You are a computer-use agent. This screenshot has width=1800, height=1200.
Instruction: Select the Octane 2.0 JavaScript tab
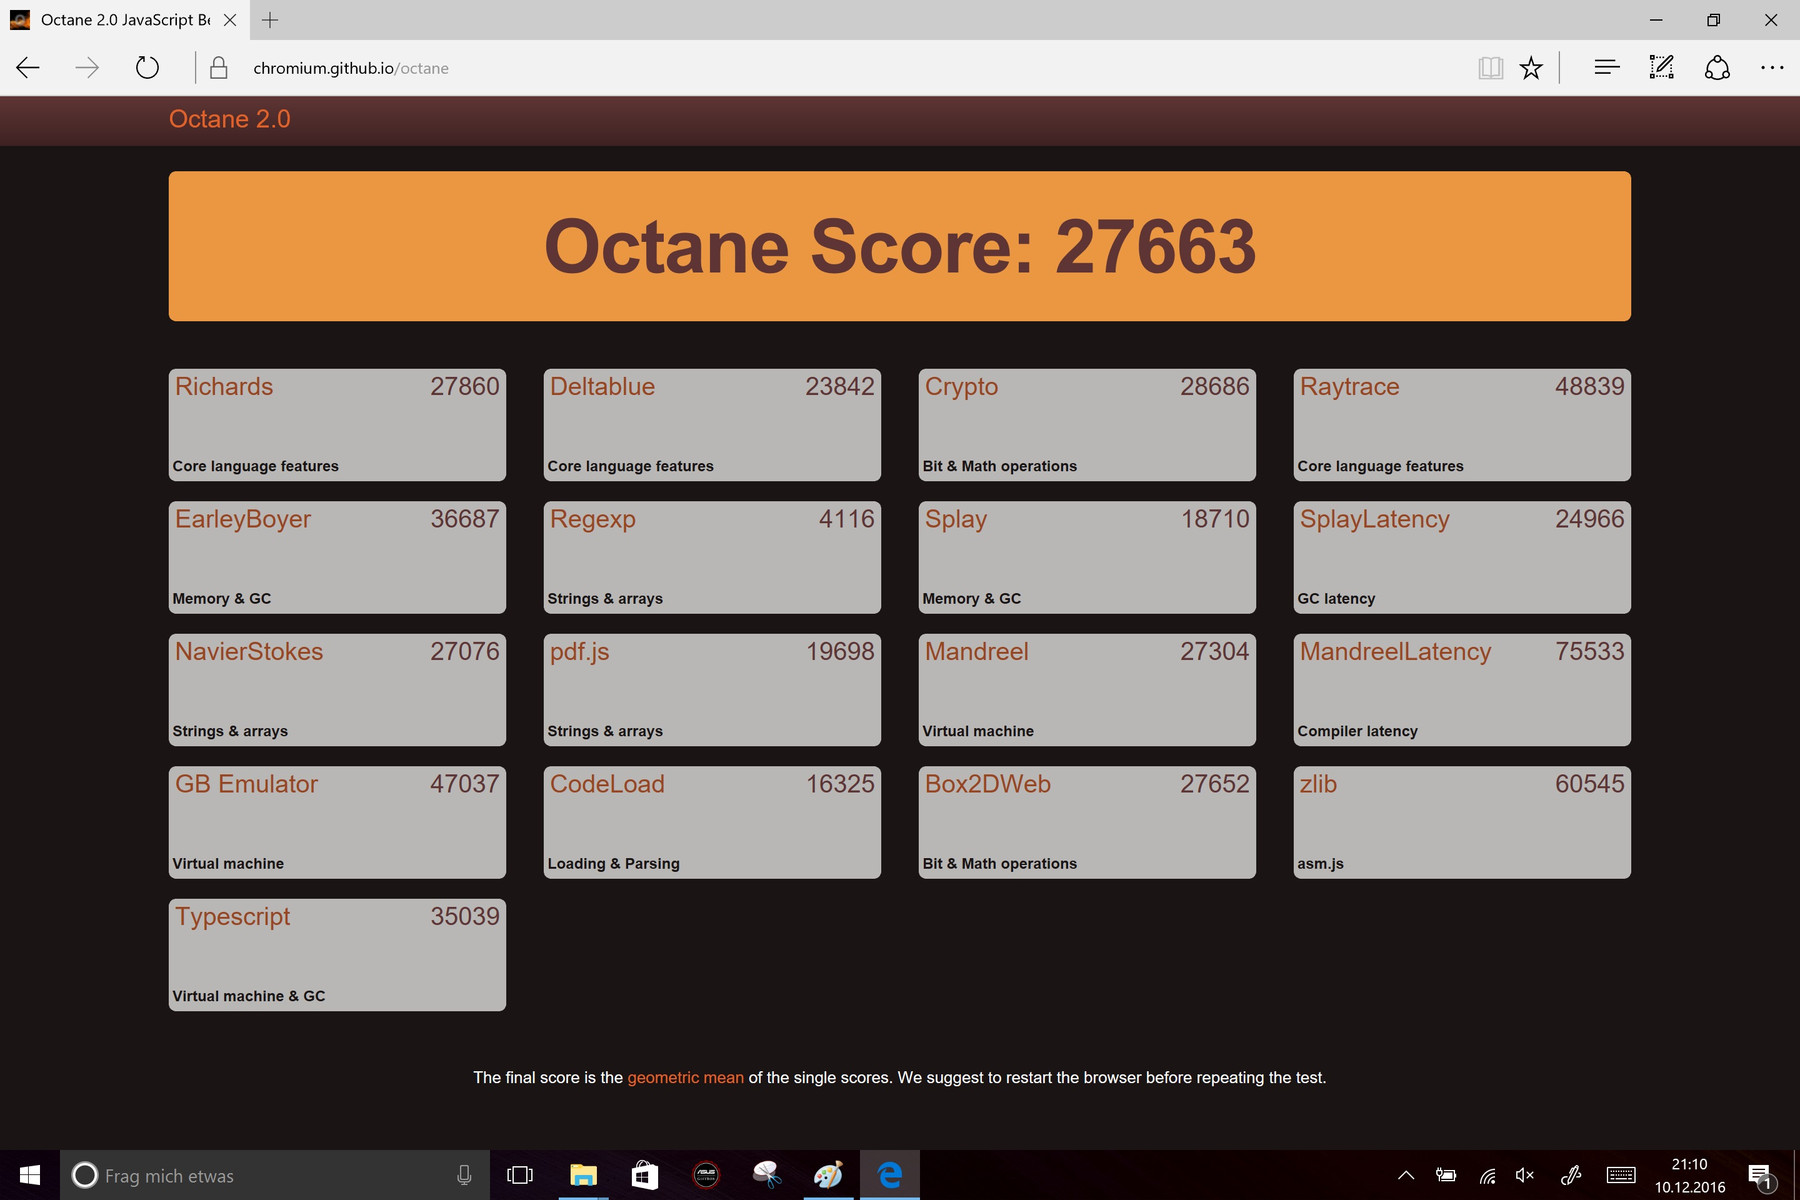tap(124, 20)
